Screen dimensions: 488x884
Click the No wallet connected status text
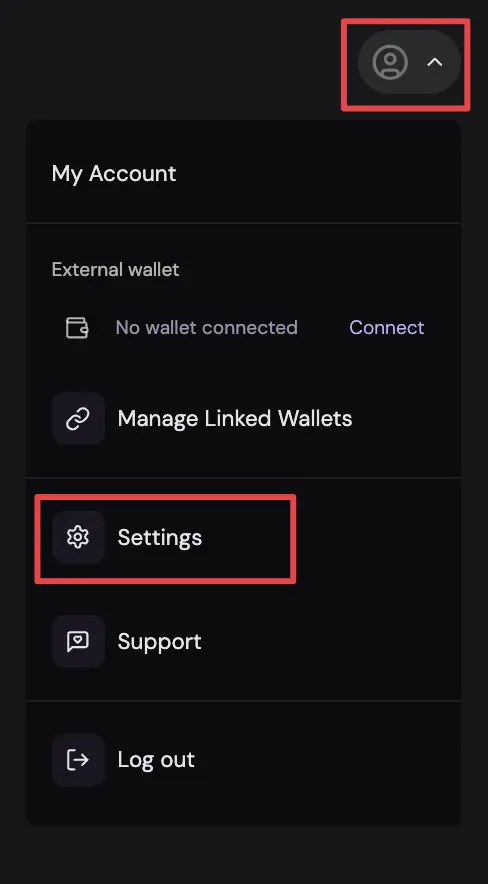coord(206,328)
